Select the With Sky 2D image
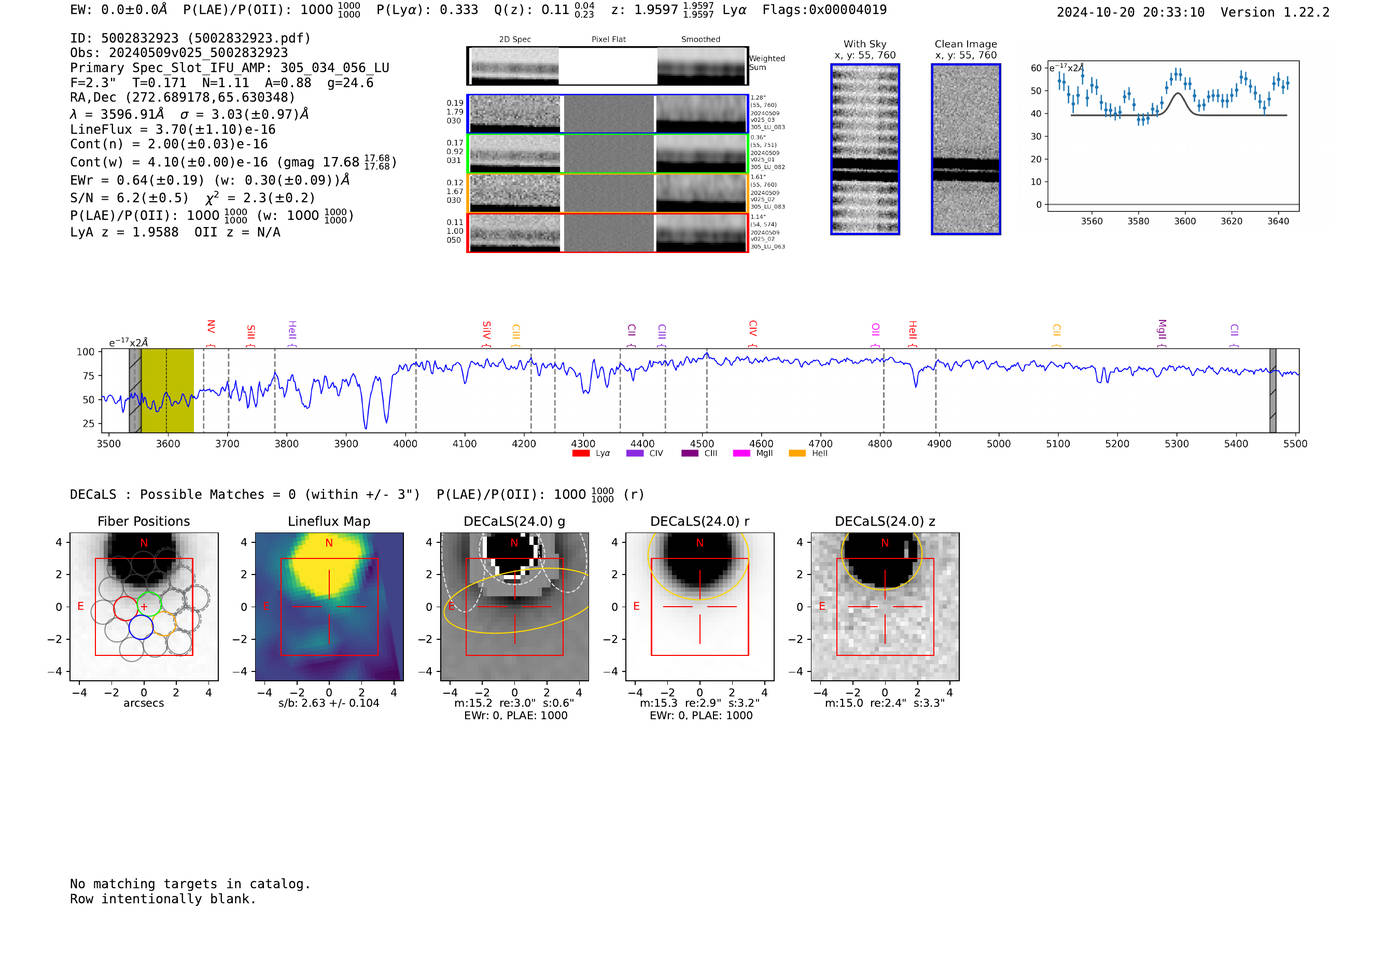 (865, 149)
